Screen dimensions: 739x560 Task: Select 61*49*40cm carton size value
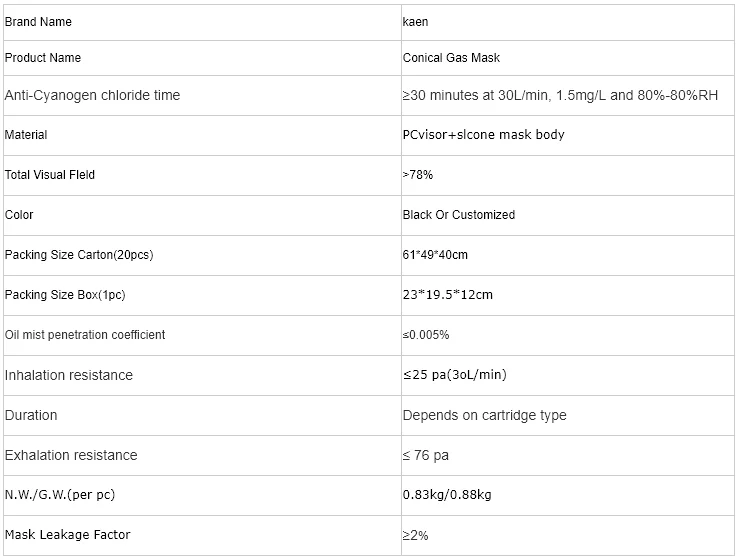point(435,255)
